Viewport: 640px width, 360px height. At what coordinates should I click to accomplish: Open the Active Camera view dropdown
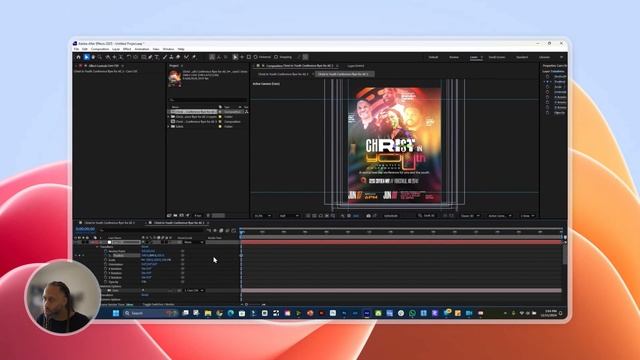[500, 216]
